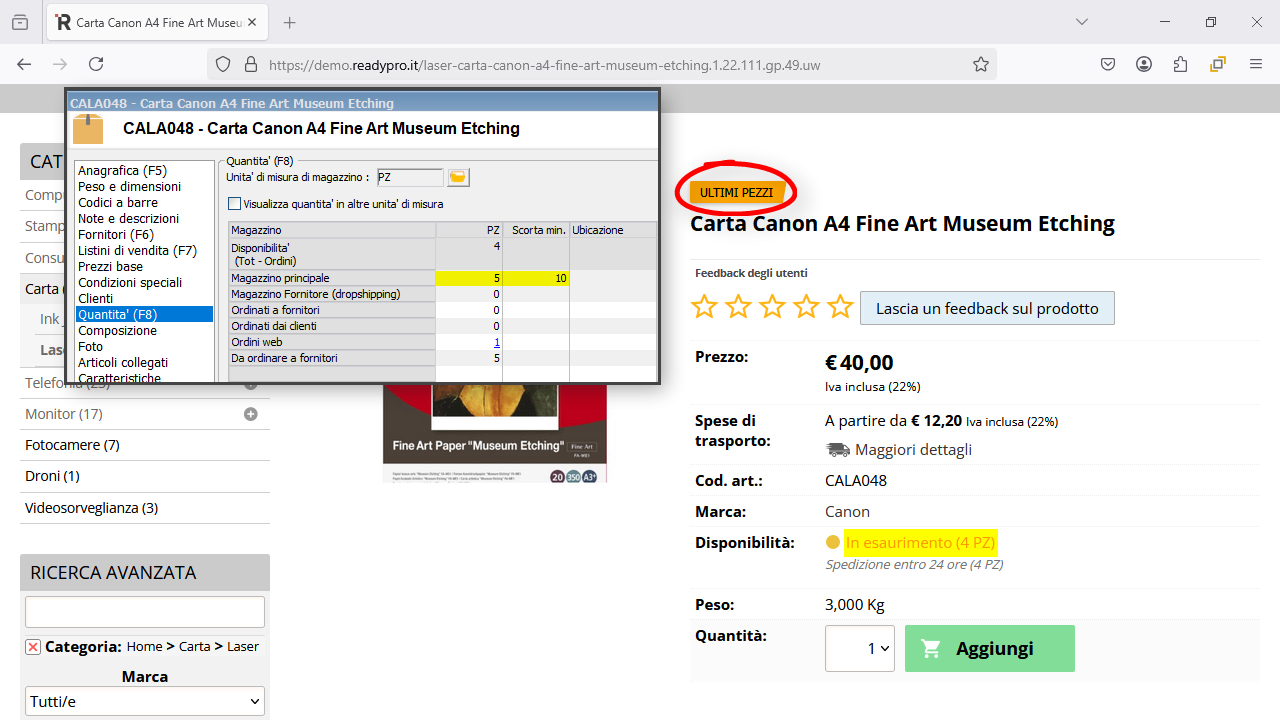Open Droni (1) category
Viewport: 1280px width, 720px height.
point(52,476)
